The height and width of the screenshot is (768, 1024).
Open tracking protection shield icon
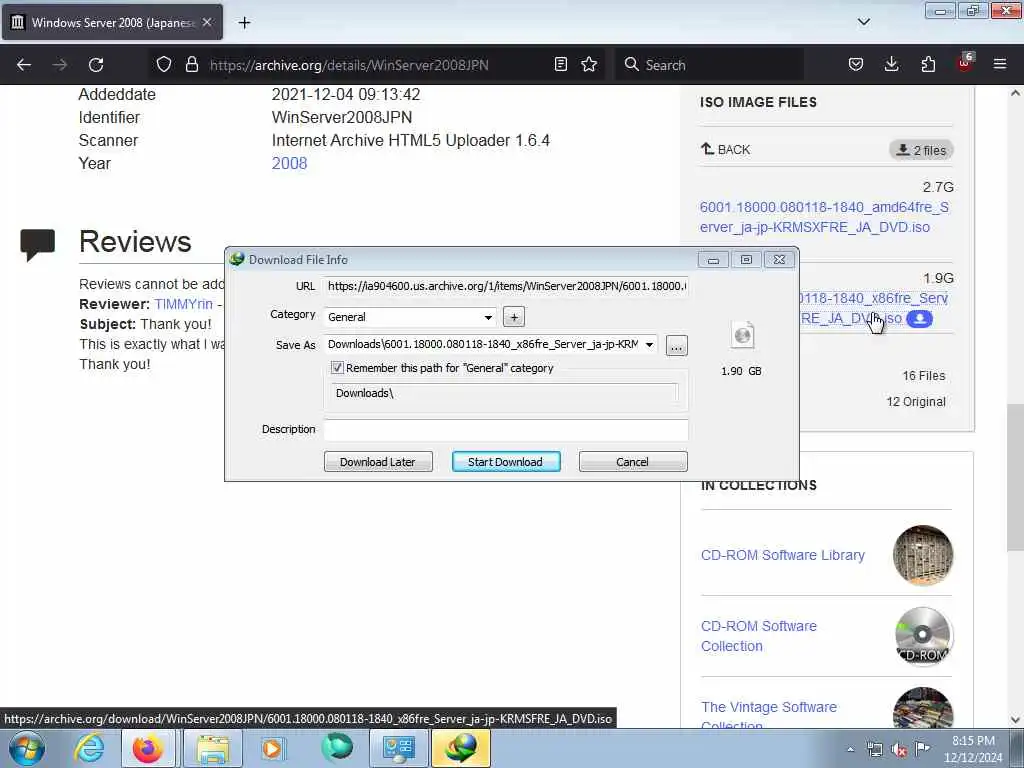(164, 65)
